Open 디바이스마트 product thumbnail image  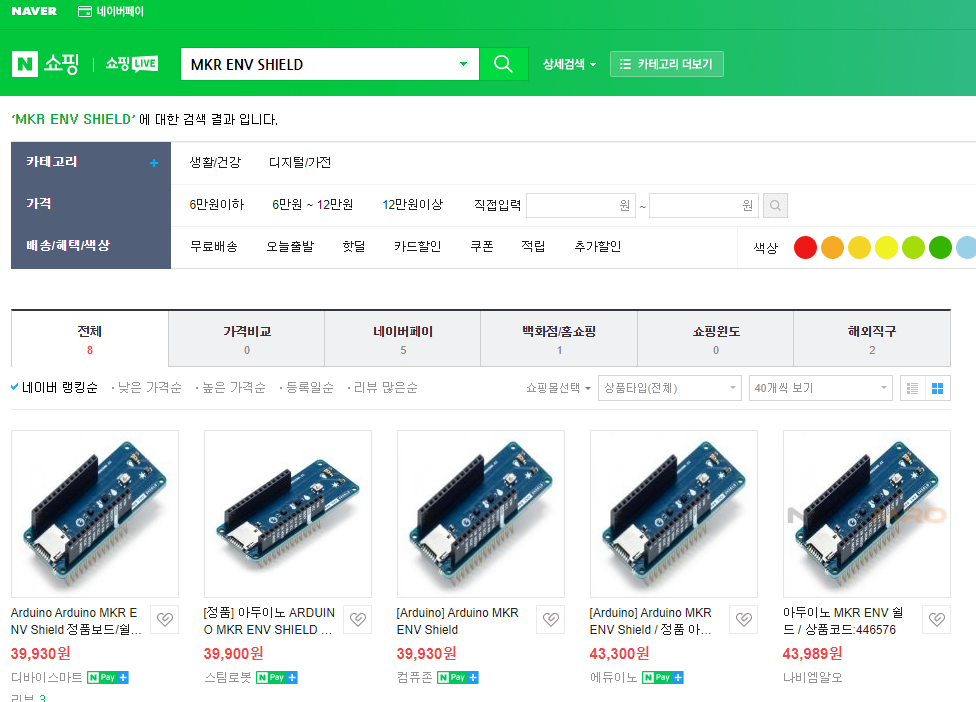point(95,514)
